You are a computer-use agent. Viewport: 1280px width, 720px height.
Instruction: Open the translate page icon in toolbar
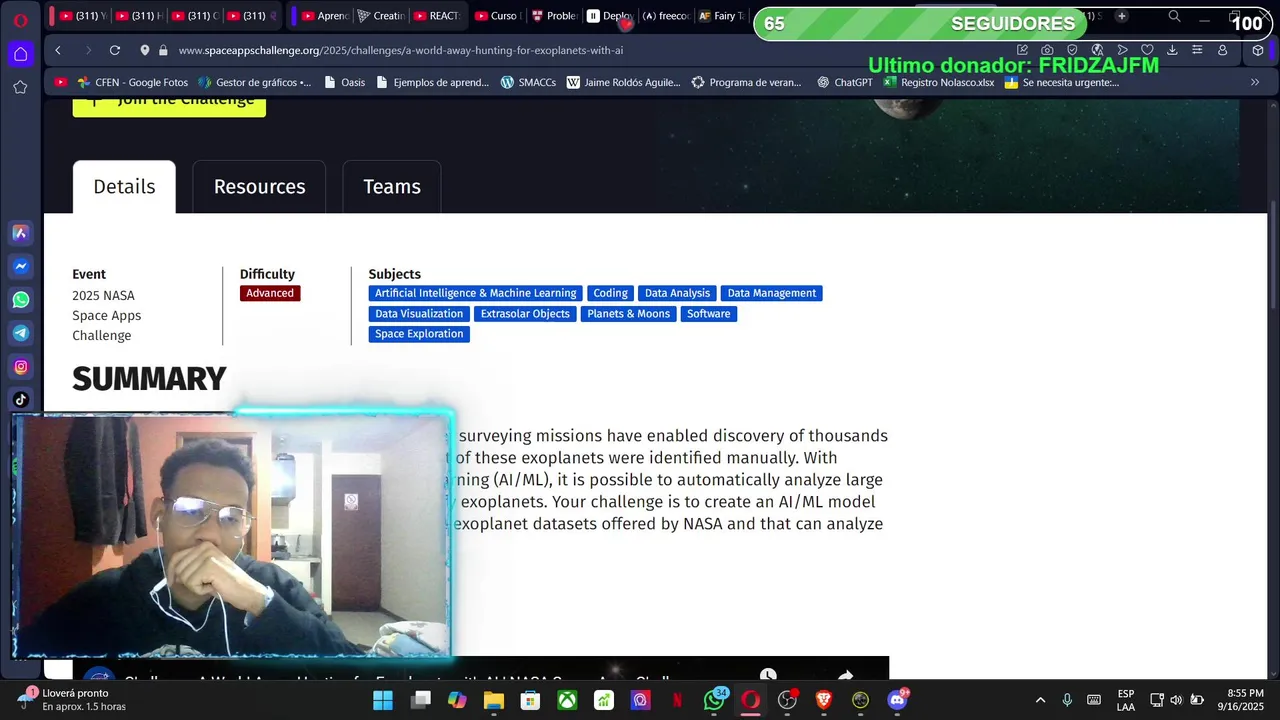tap(1097, 50)
